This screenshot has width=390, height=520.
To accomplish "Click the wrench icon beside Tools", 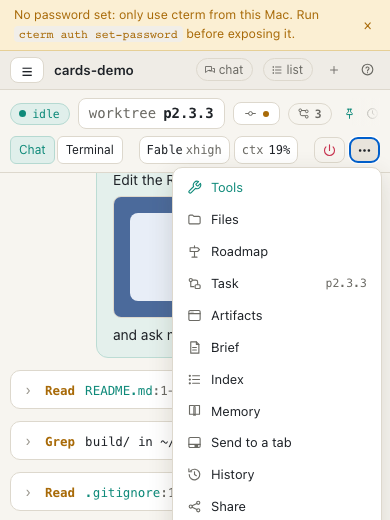I will [195, 188].
